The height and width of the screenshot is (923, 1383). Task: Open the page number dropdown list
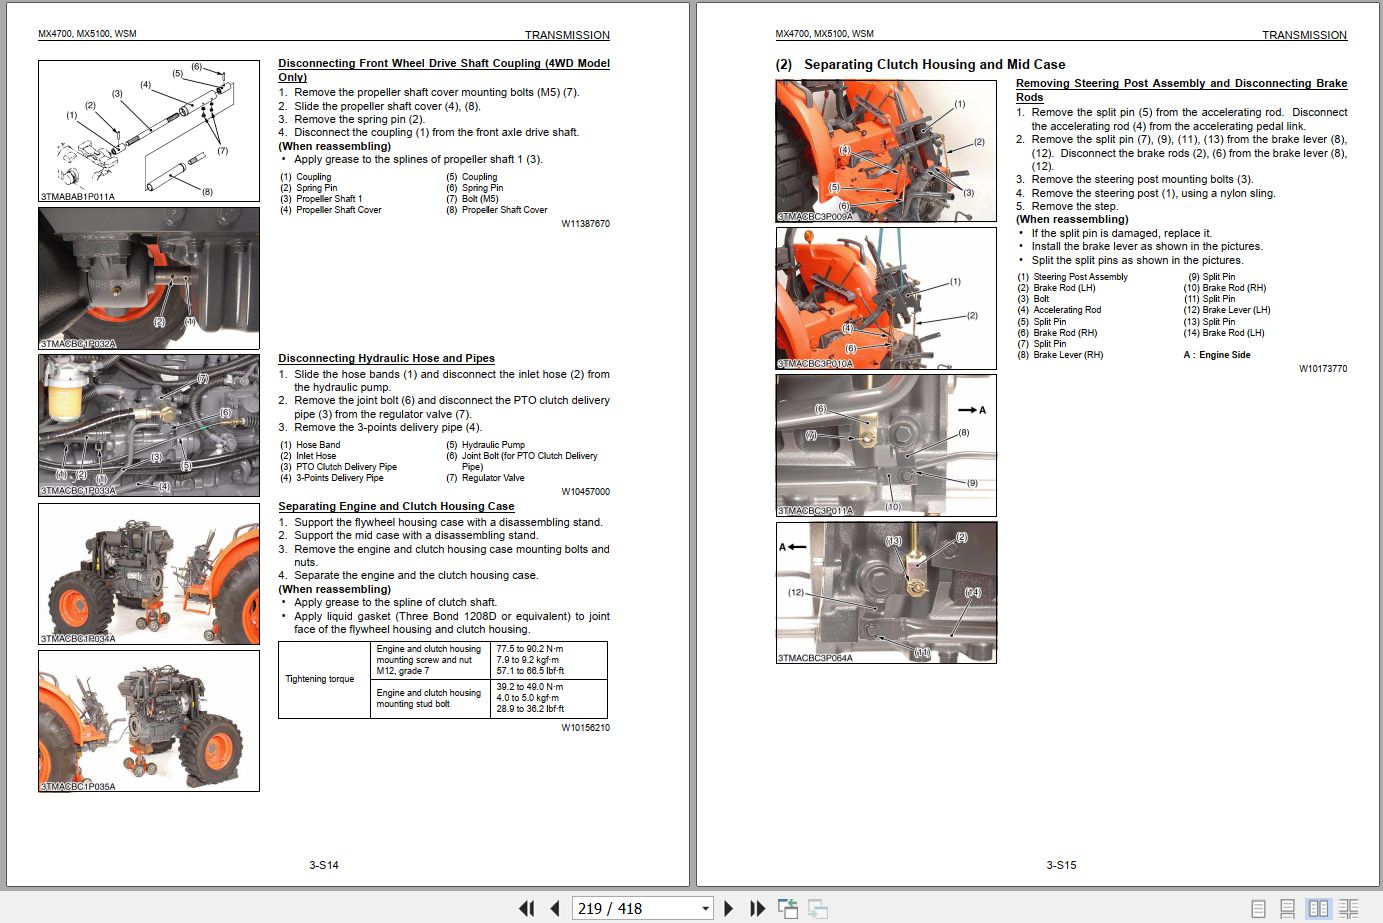click(705, 908)
